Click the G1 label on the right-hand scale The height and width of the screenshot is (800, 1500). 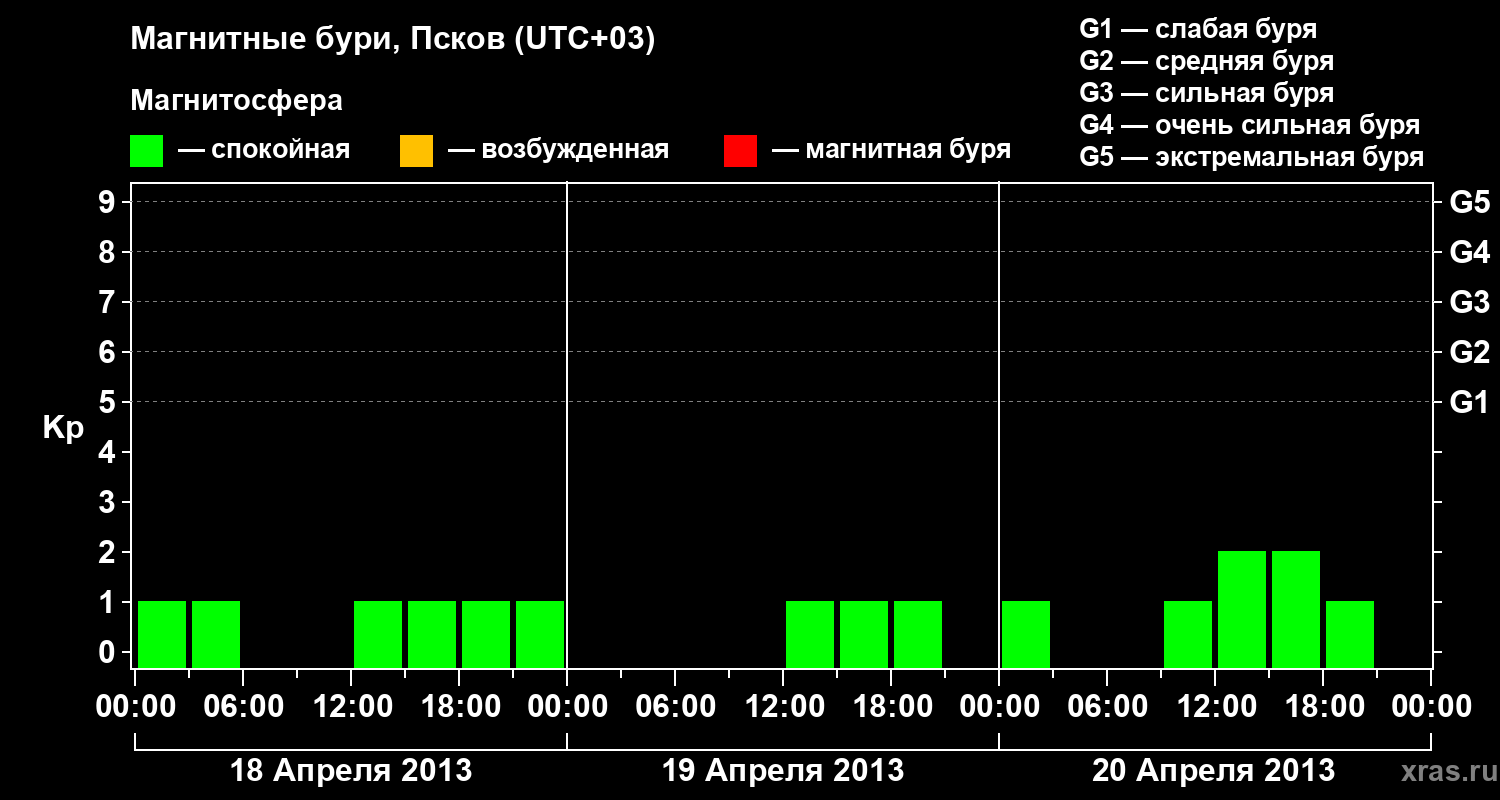(1469, 402)
